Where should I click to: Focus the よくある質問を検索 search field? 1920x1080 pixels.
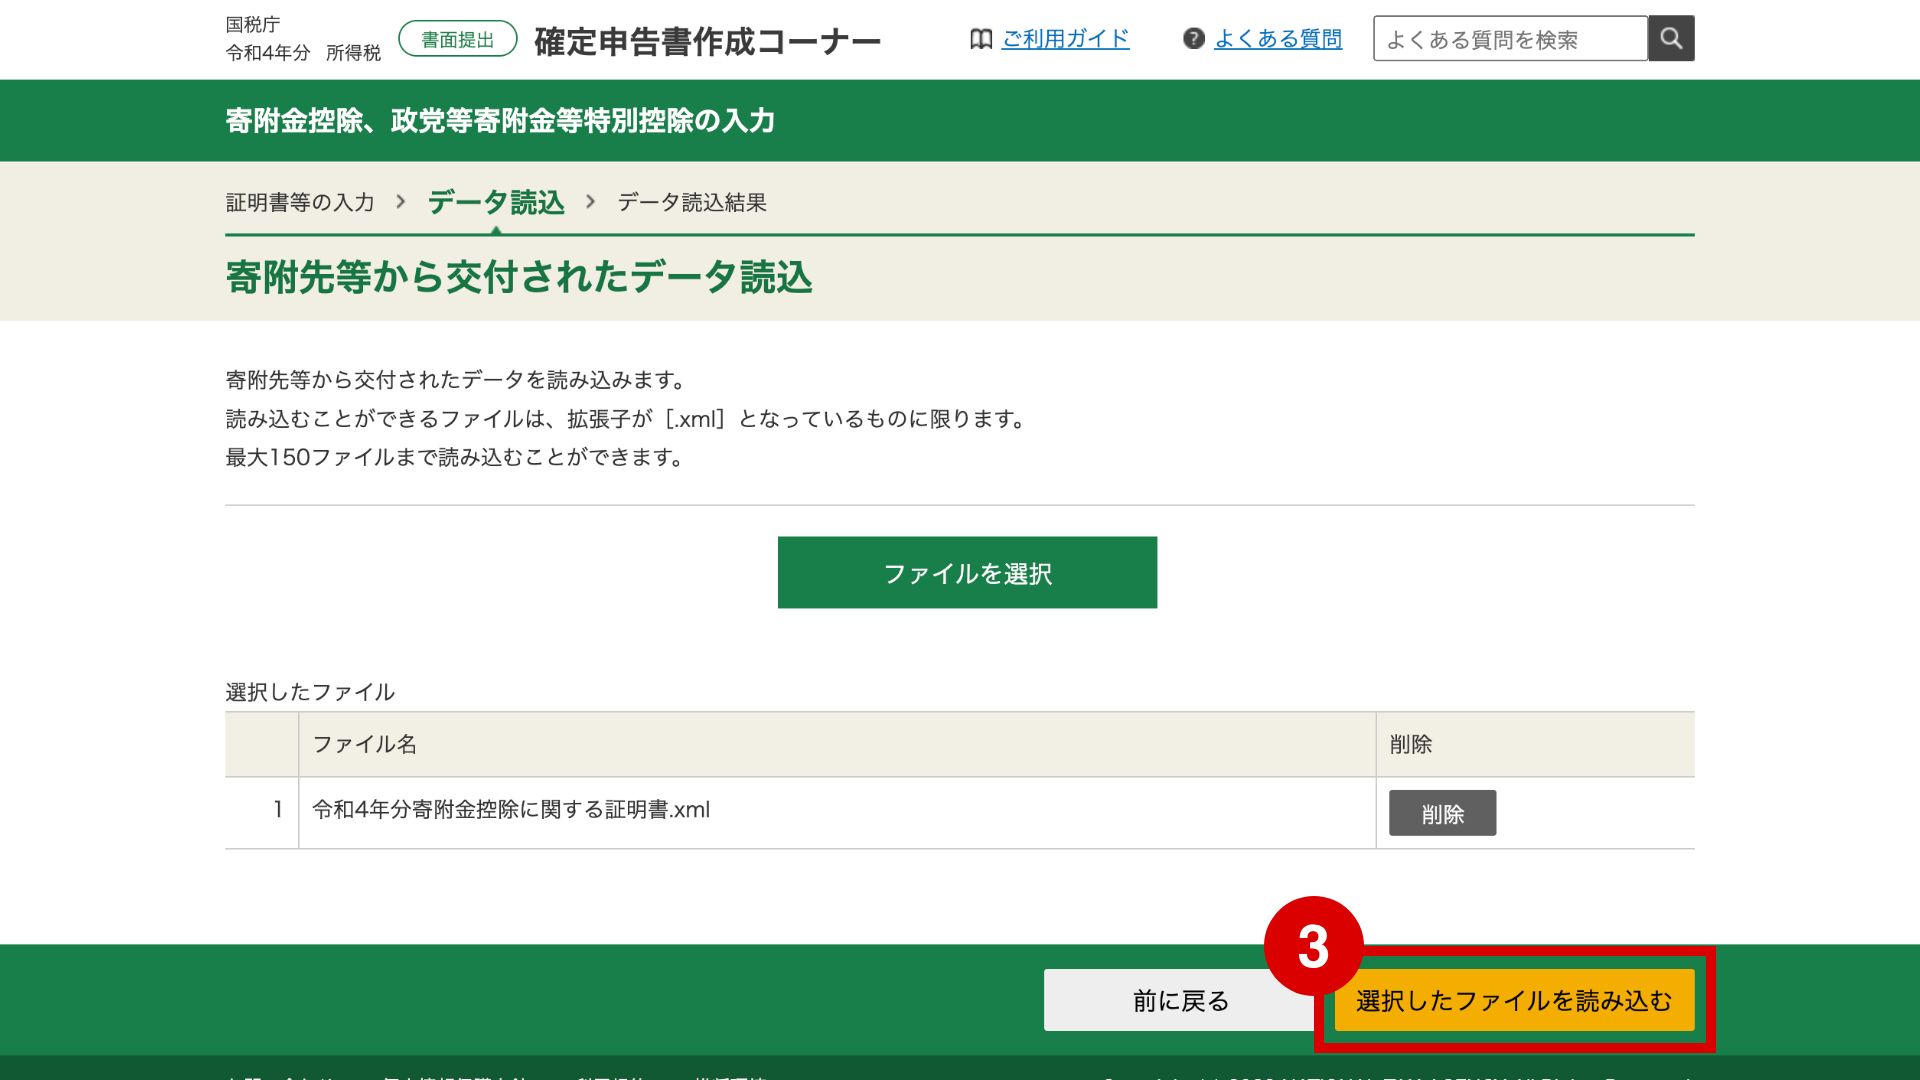pos(1510,39)
